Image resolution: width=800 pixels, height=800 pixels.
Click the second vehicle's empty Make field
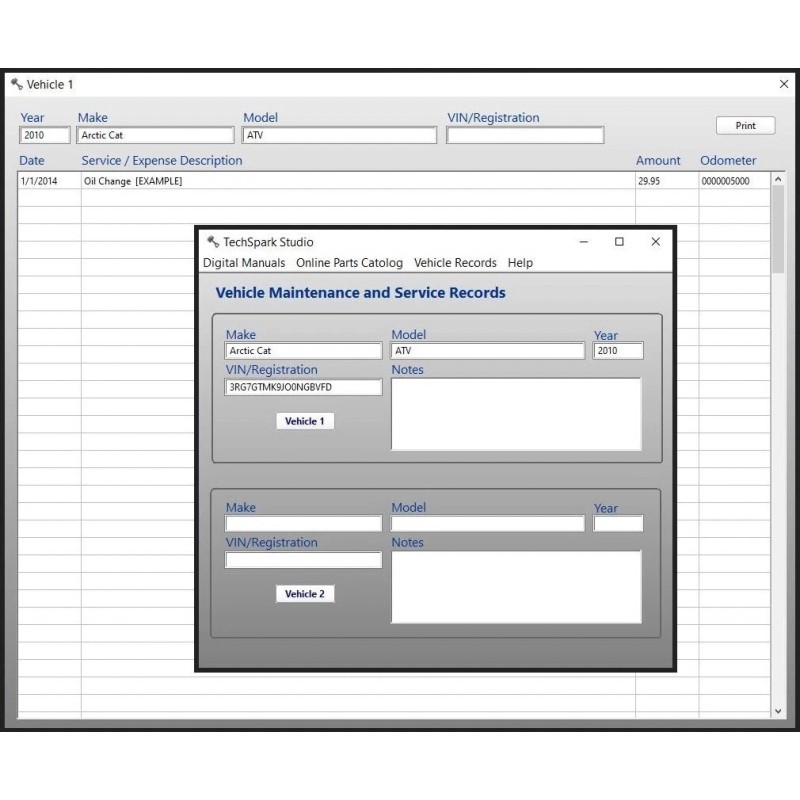pyautogui.click(x=303, y=524)
